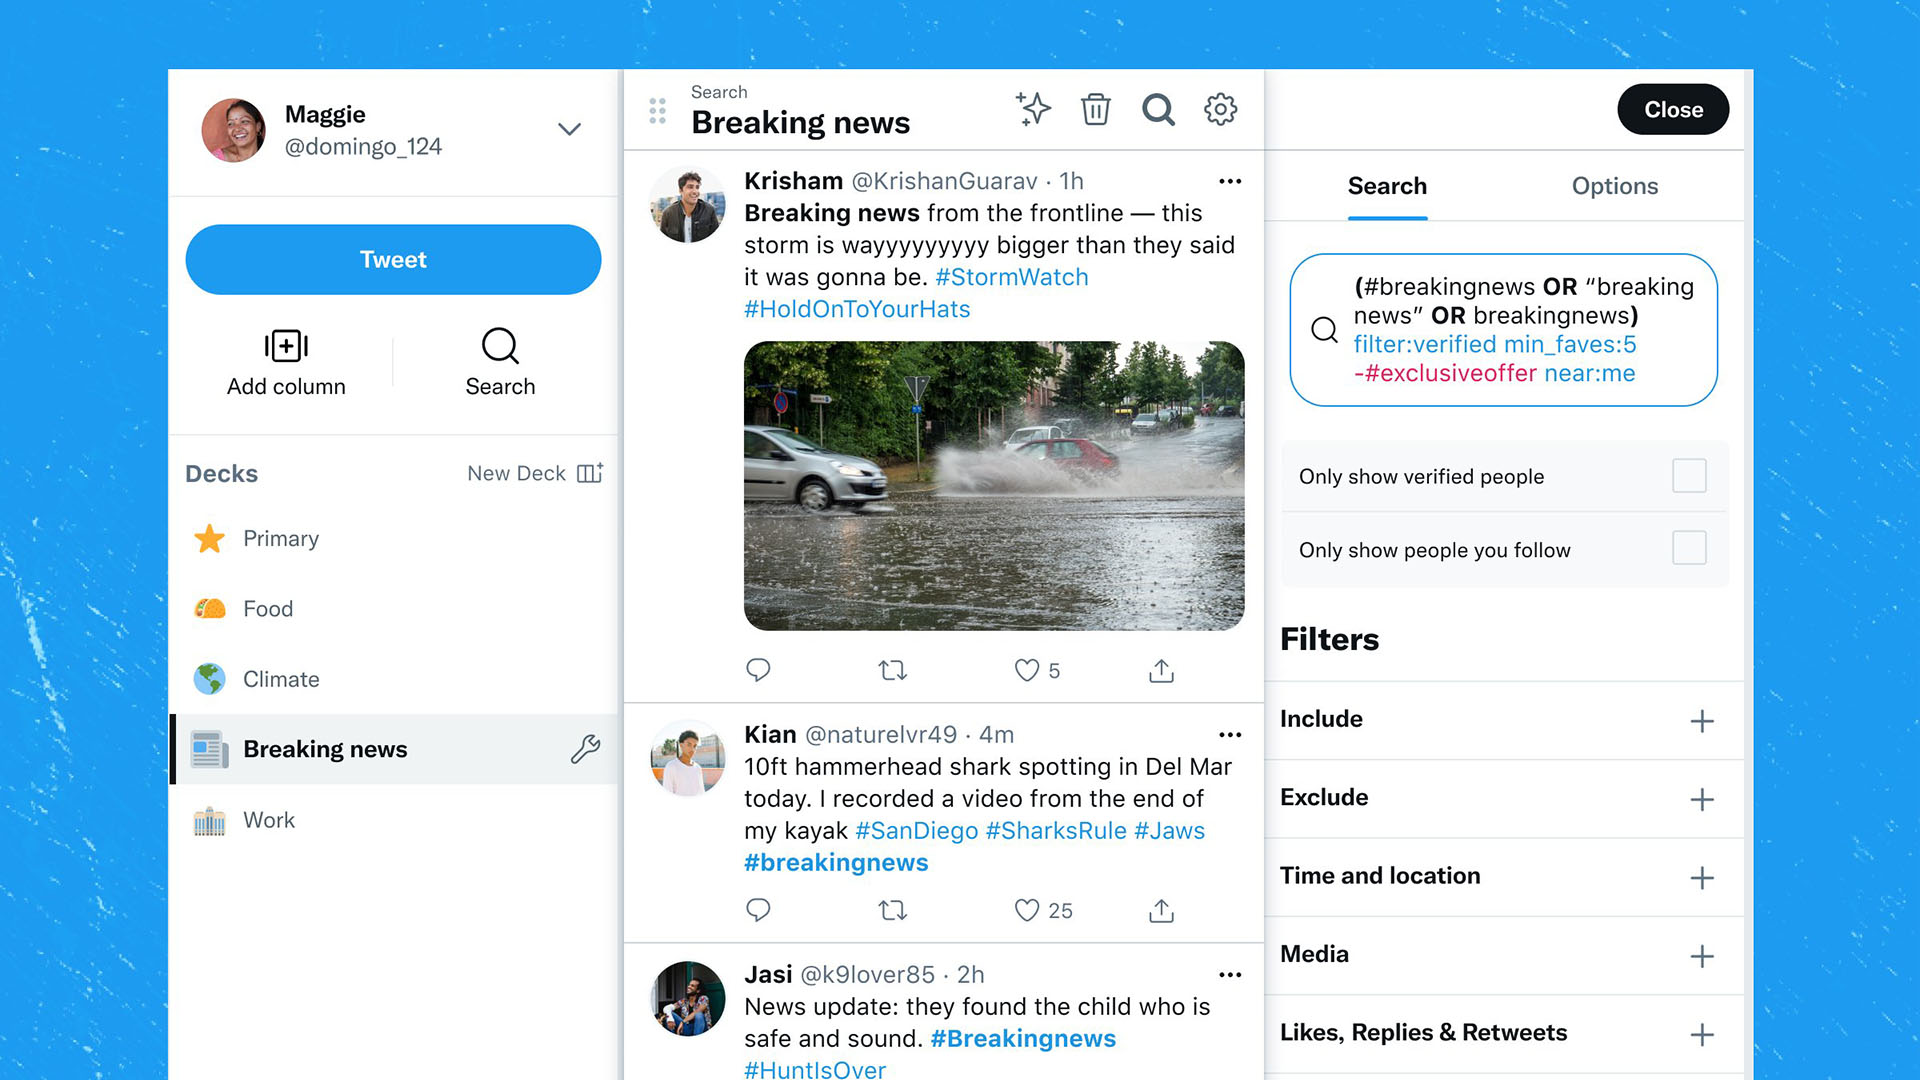The image size is (1920, 1080).
Task: Expand the Exclude filter
Action: point(1702,799)
